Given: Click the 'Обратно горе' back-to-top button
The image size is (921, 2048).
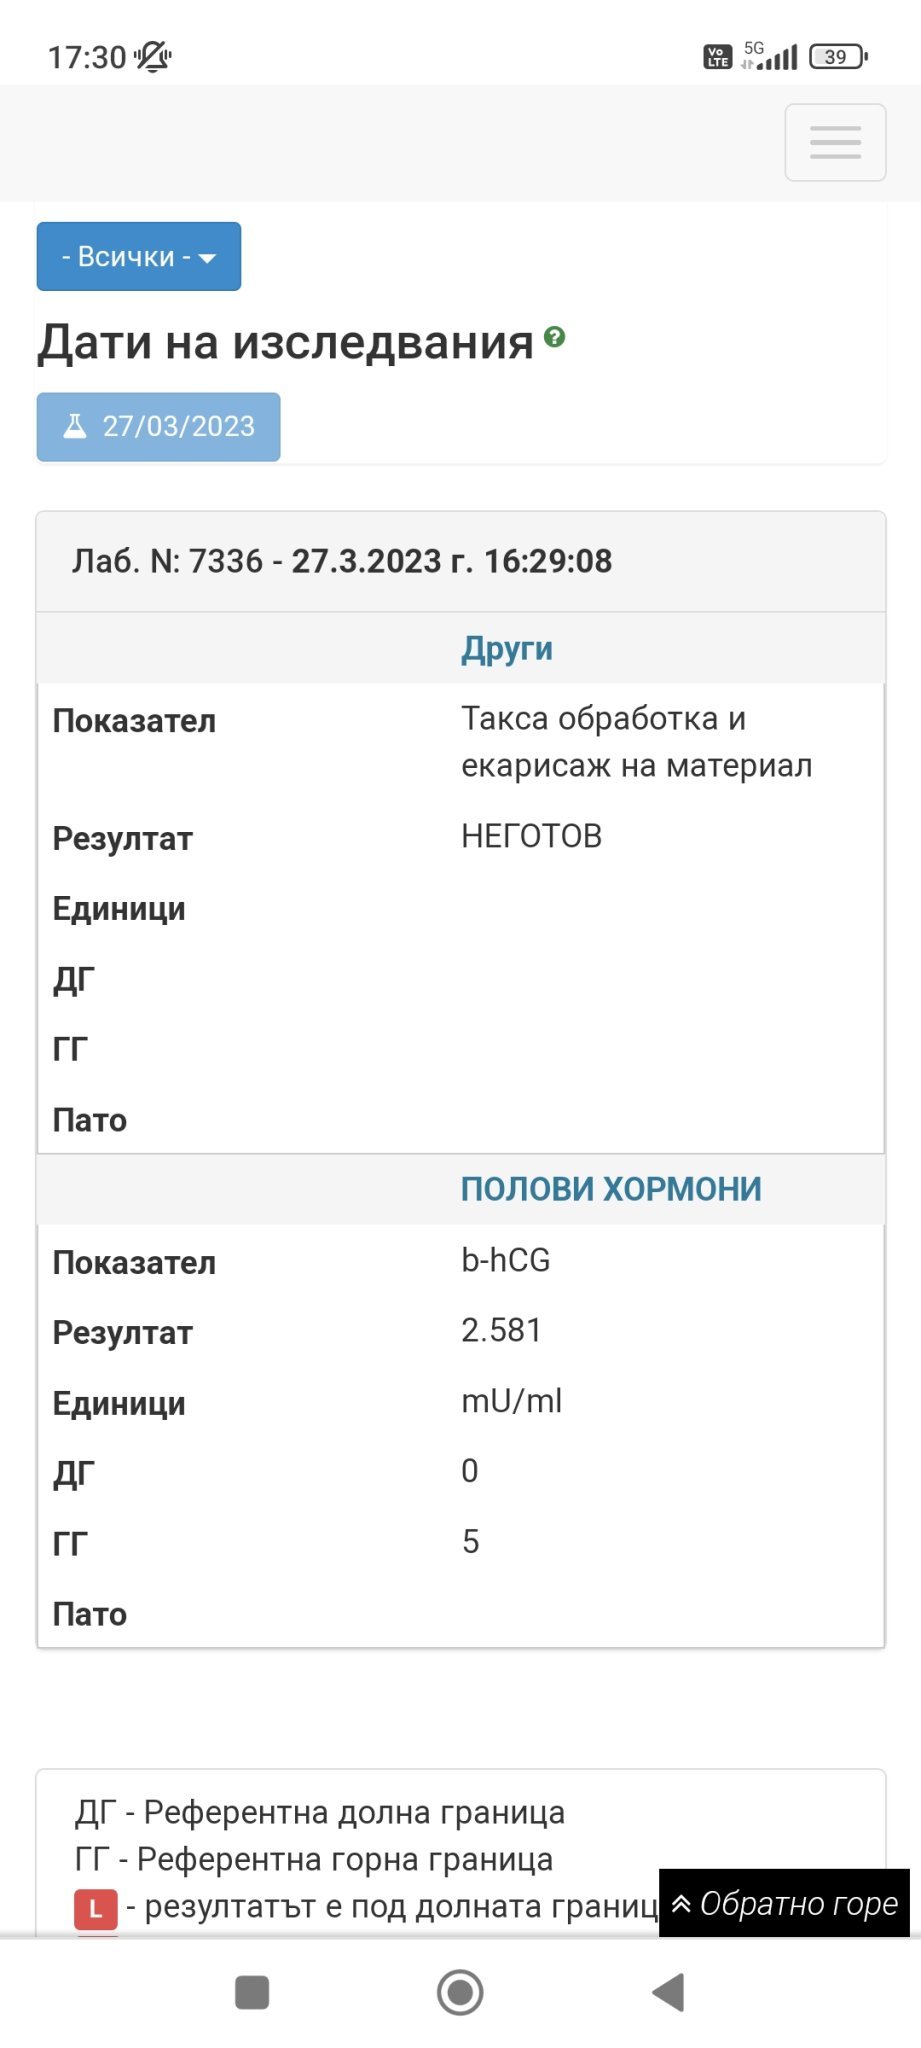Looking at the screenshot, I should click(784, 1903).
